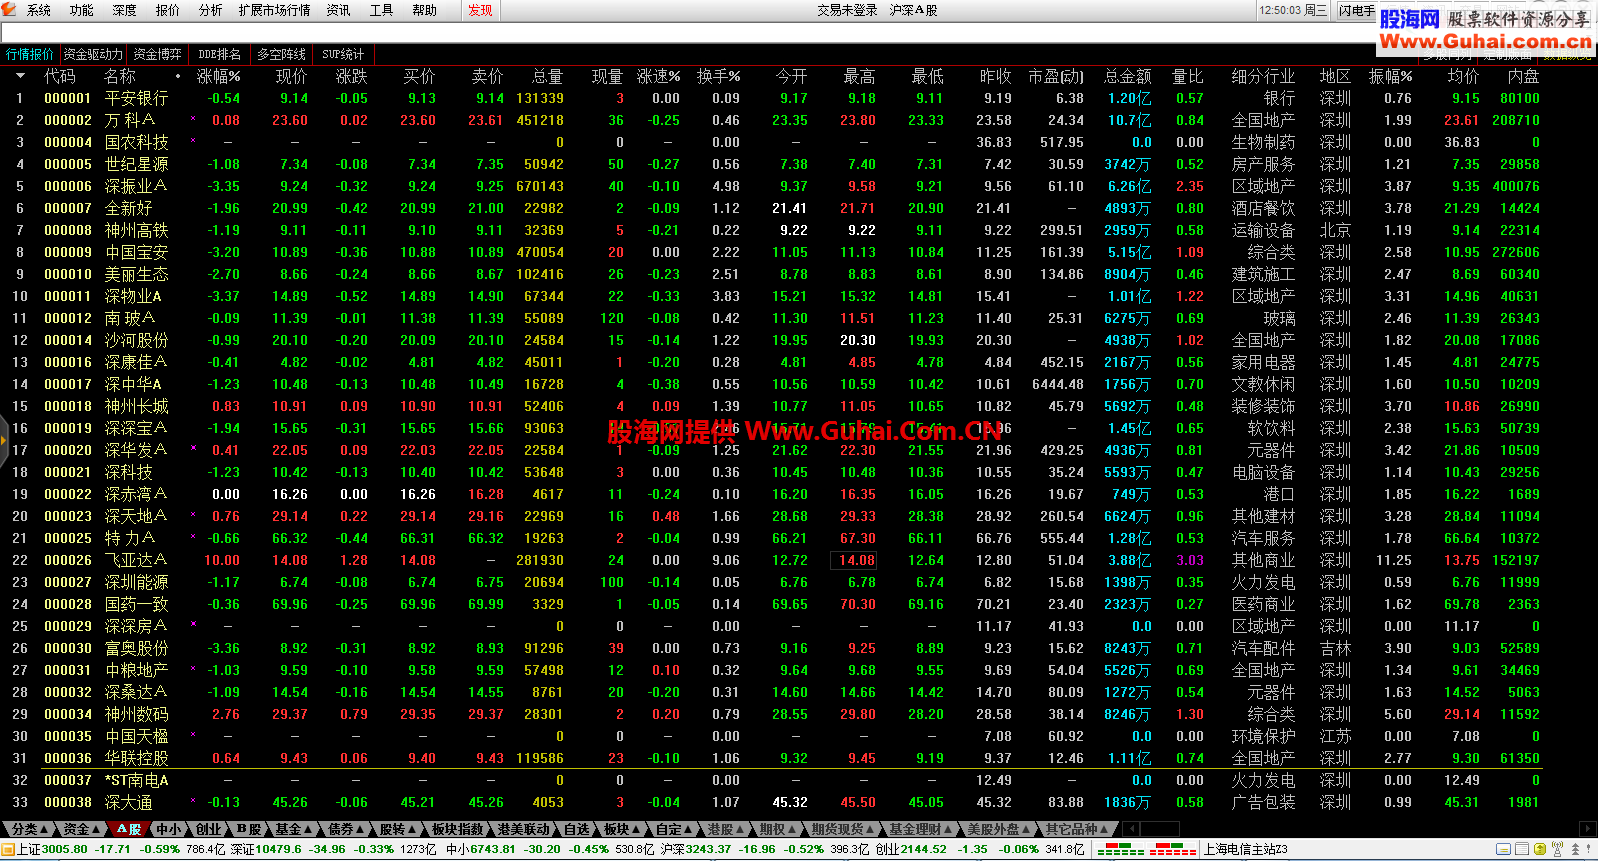Open the 债券 bottom tab menu

point(346,829)
